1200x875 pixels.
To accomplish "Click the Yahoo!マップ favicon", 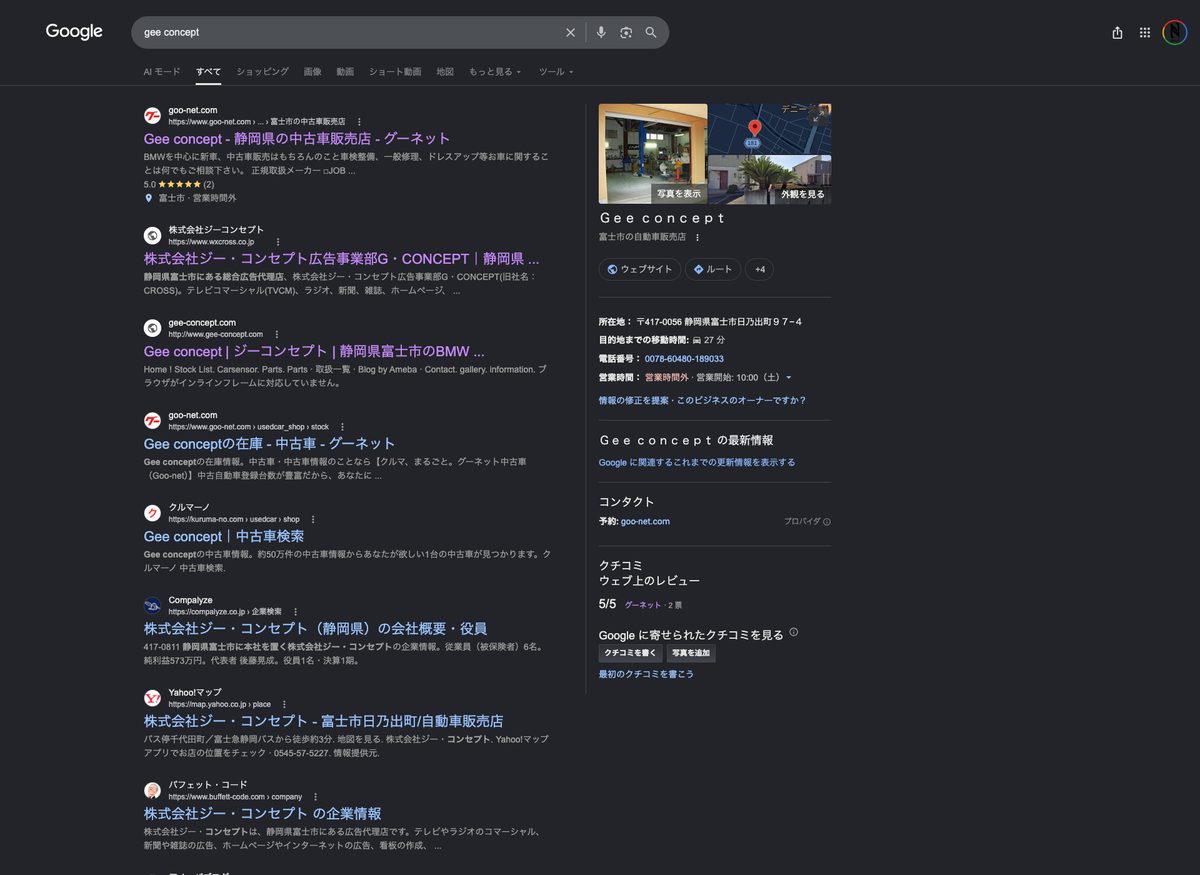I will pyautogui.click(x=152, y=698).
